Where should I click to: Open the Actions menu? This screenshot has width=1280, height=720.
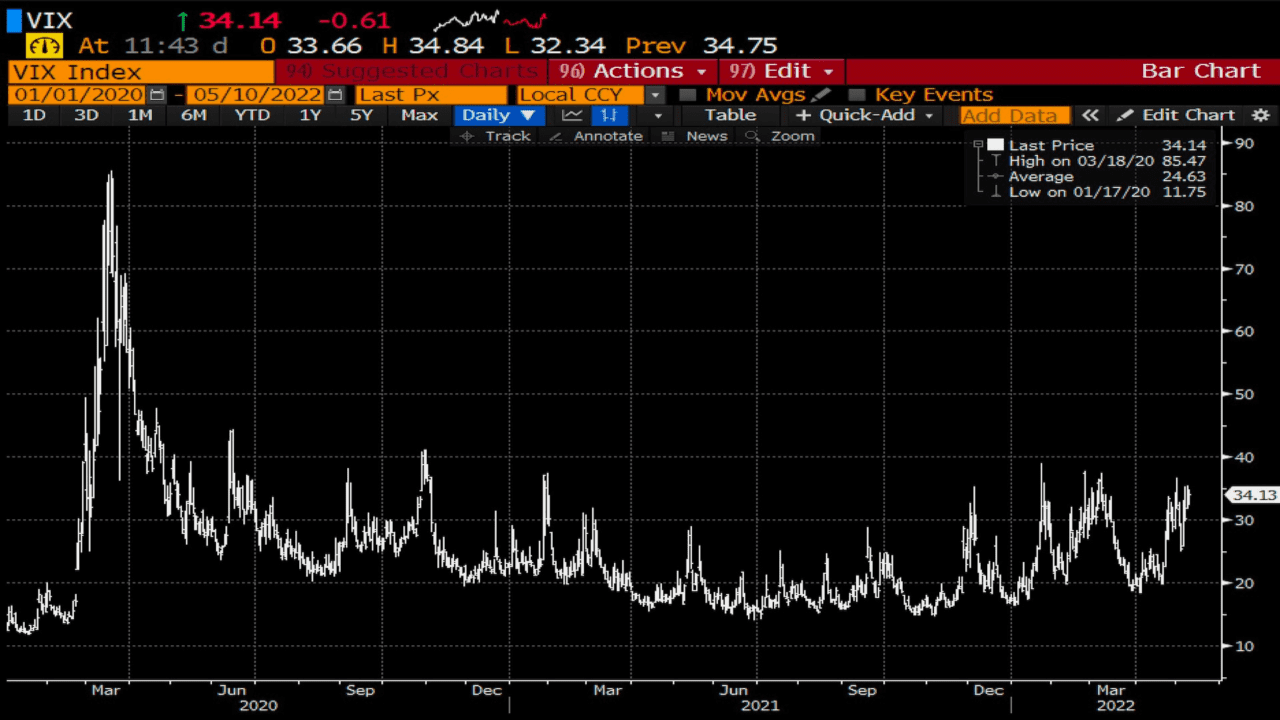pos(638,71)
